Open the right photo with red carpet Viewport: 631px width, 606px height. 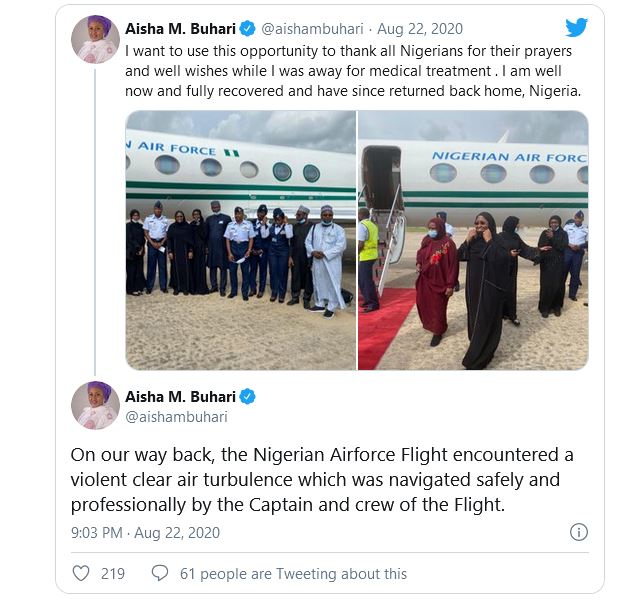click(473, 240)
